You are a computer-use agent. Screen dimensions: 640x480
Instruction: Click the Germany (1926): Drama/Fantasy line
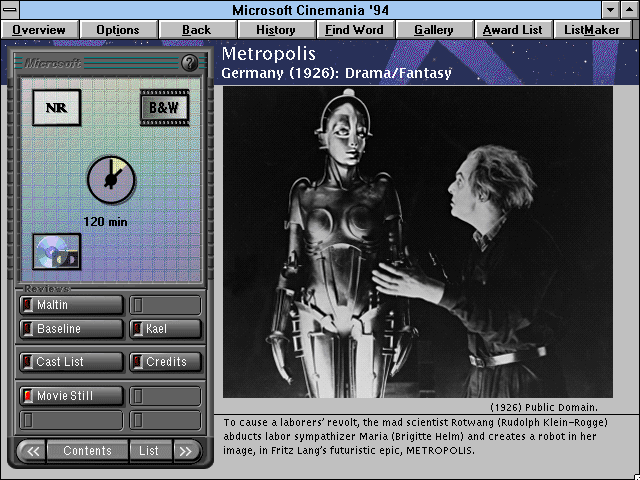[336, 73]
